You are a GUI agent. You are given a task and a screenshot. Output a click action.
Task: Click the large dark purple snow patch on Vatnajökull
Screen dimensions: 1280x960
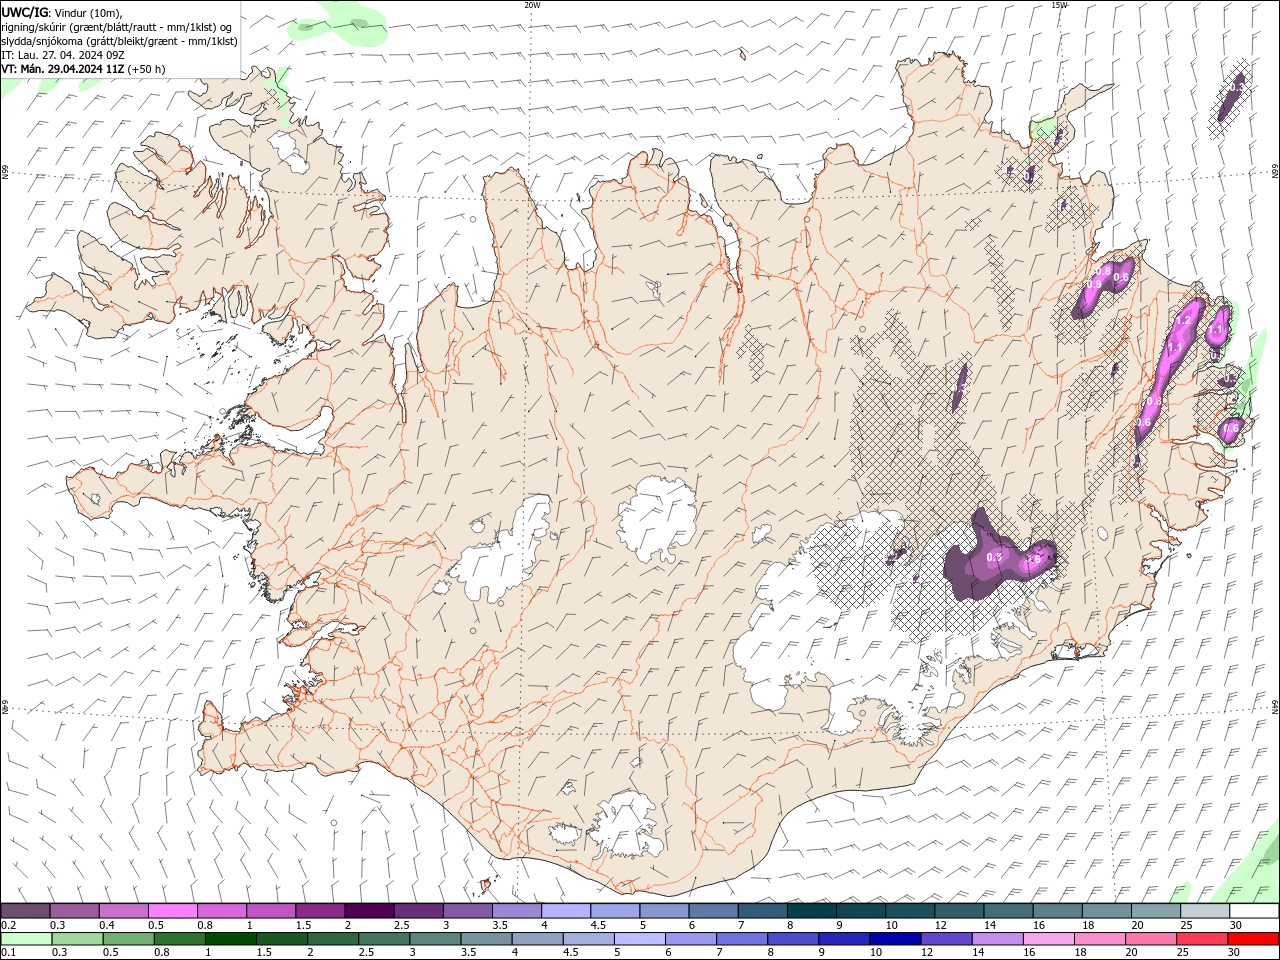[x=985, y=560]
